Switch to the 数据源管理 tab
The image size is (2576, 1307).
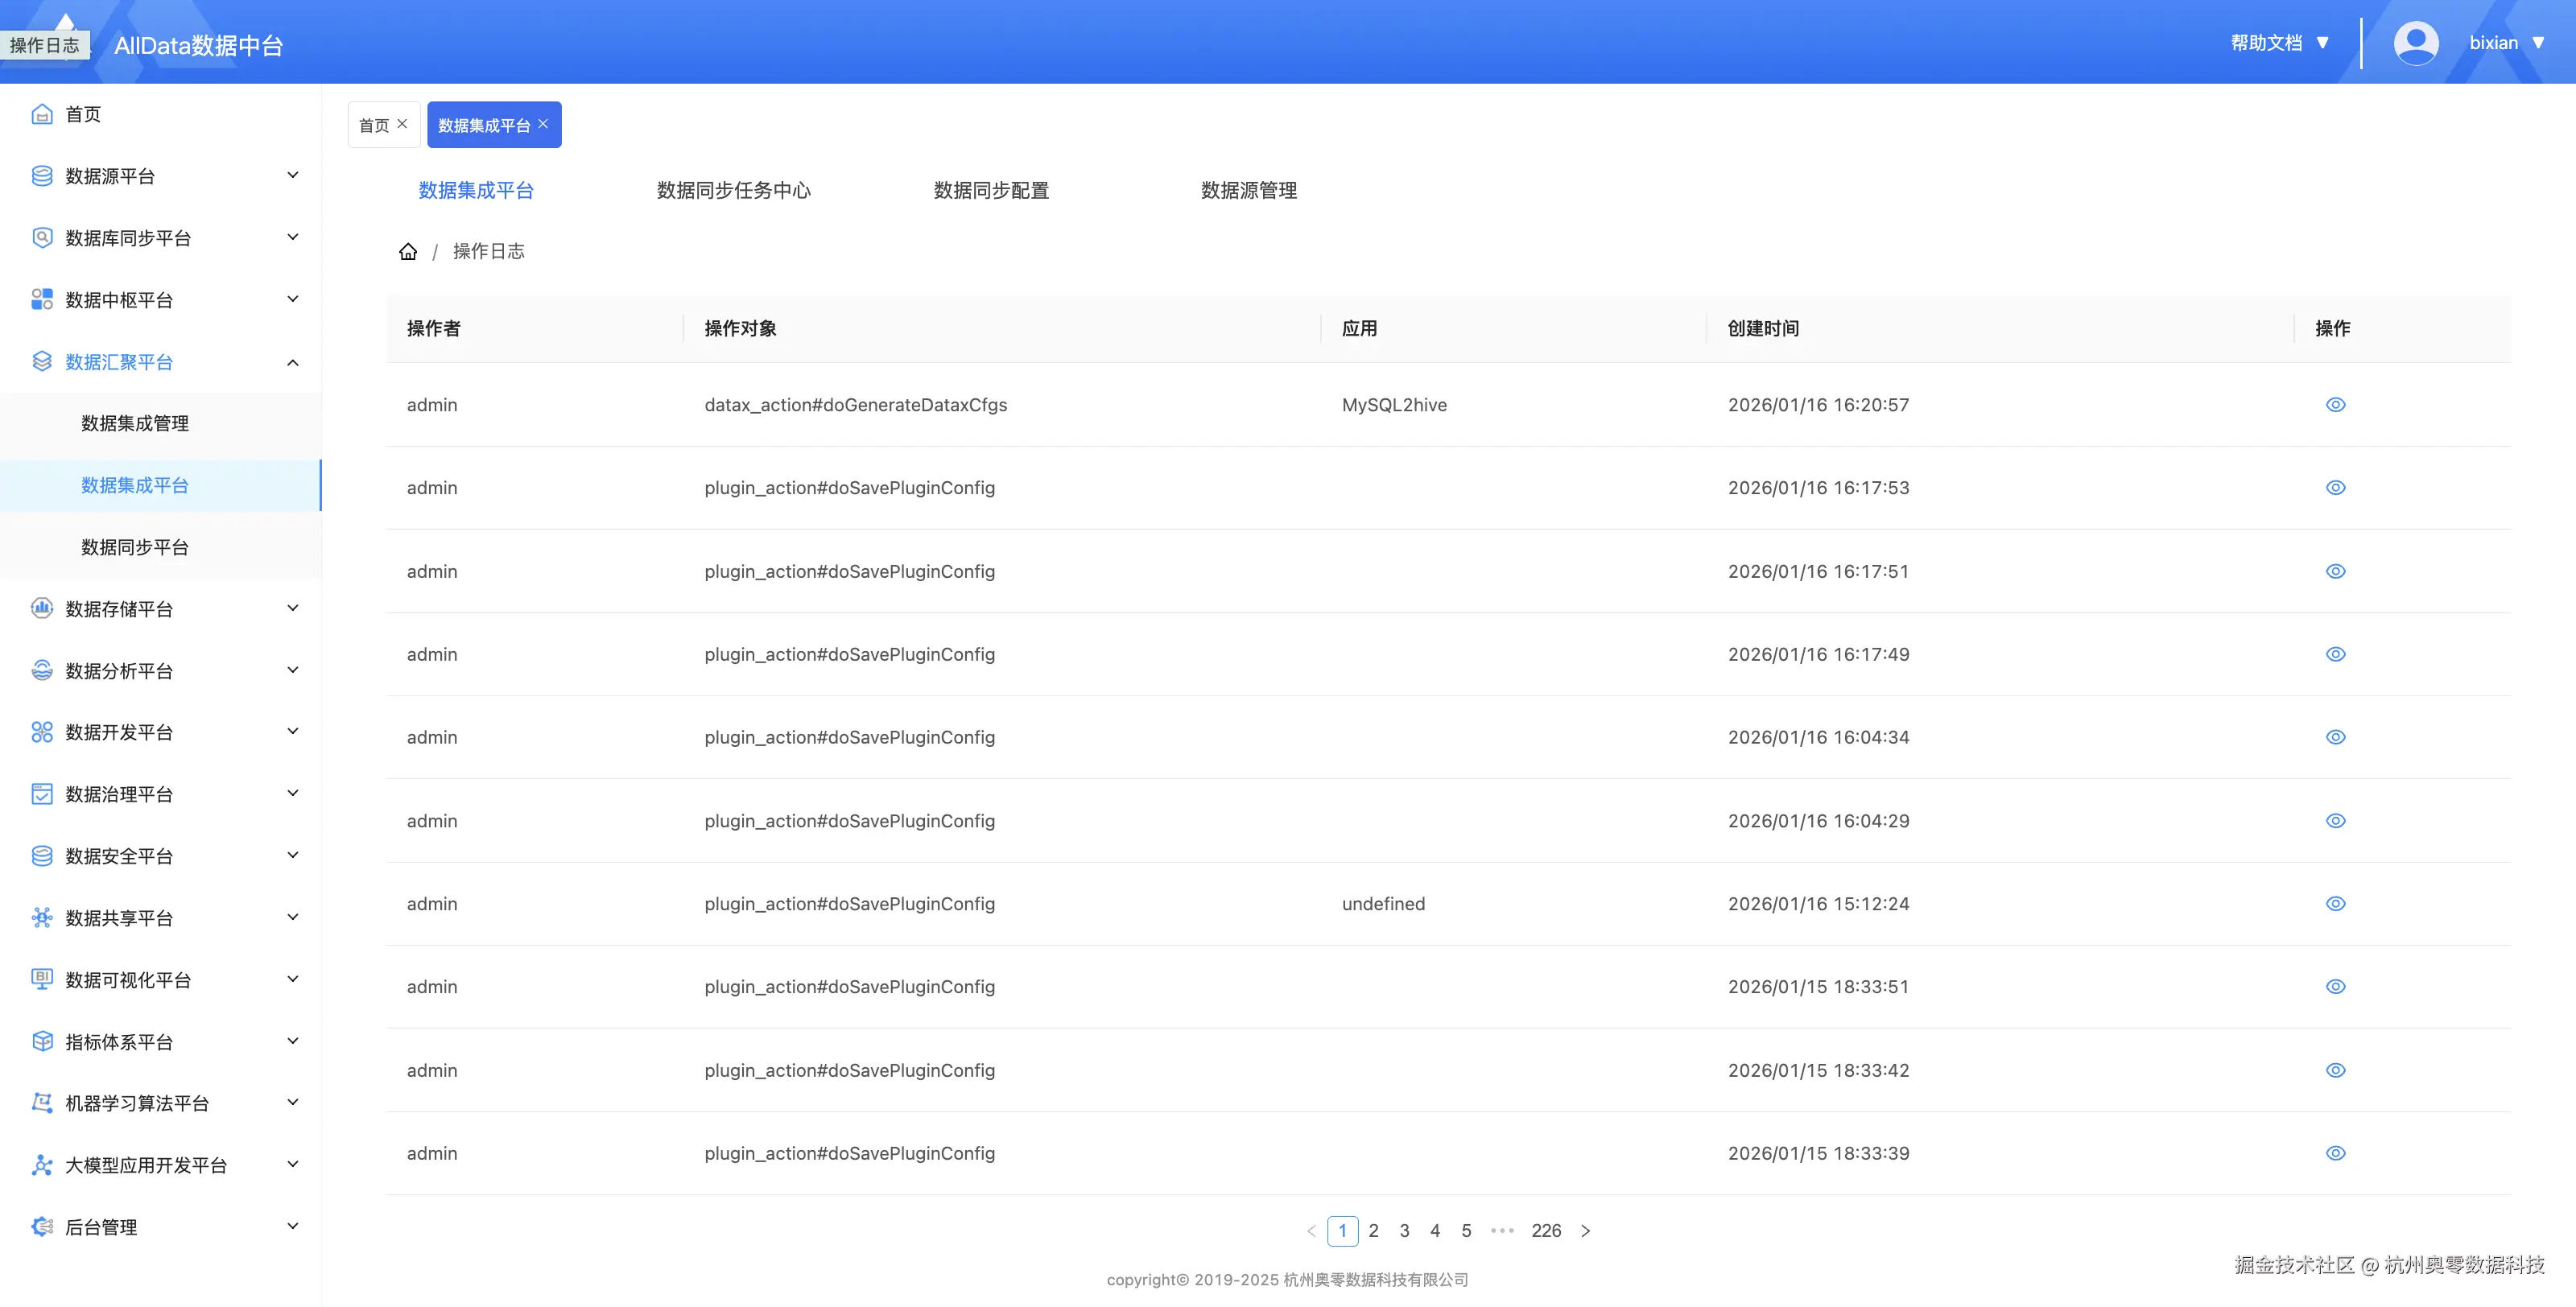tap(1248, 190)
